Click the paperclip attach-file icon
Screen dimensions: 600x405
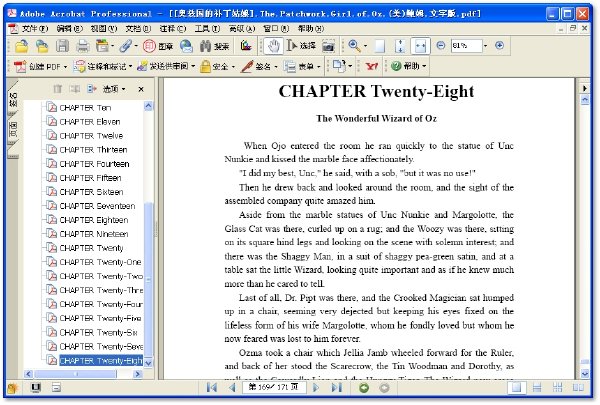pyautogui.click(x=126, y=46)
